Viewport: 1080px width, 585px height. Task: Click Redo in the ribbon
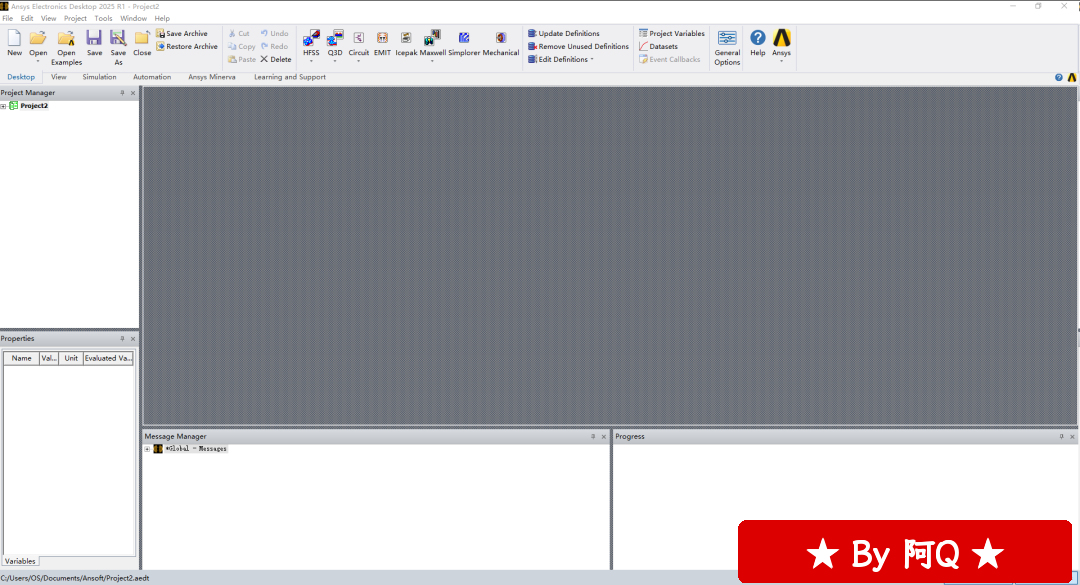274,46
